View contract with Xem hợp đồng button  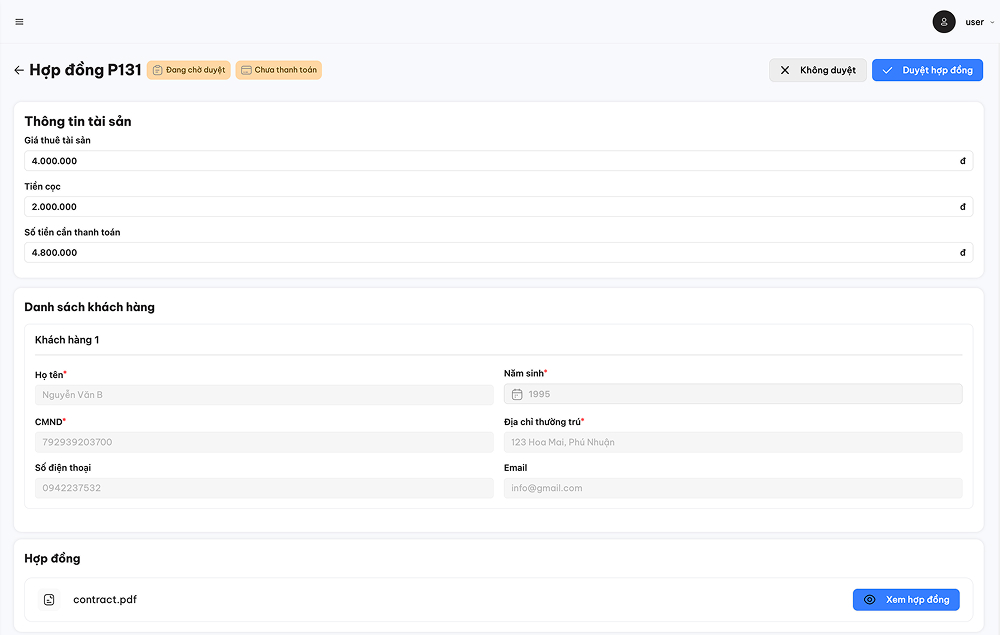(906, 599)
